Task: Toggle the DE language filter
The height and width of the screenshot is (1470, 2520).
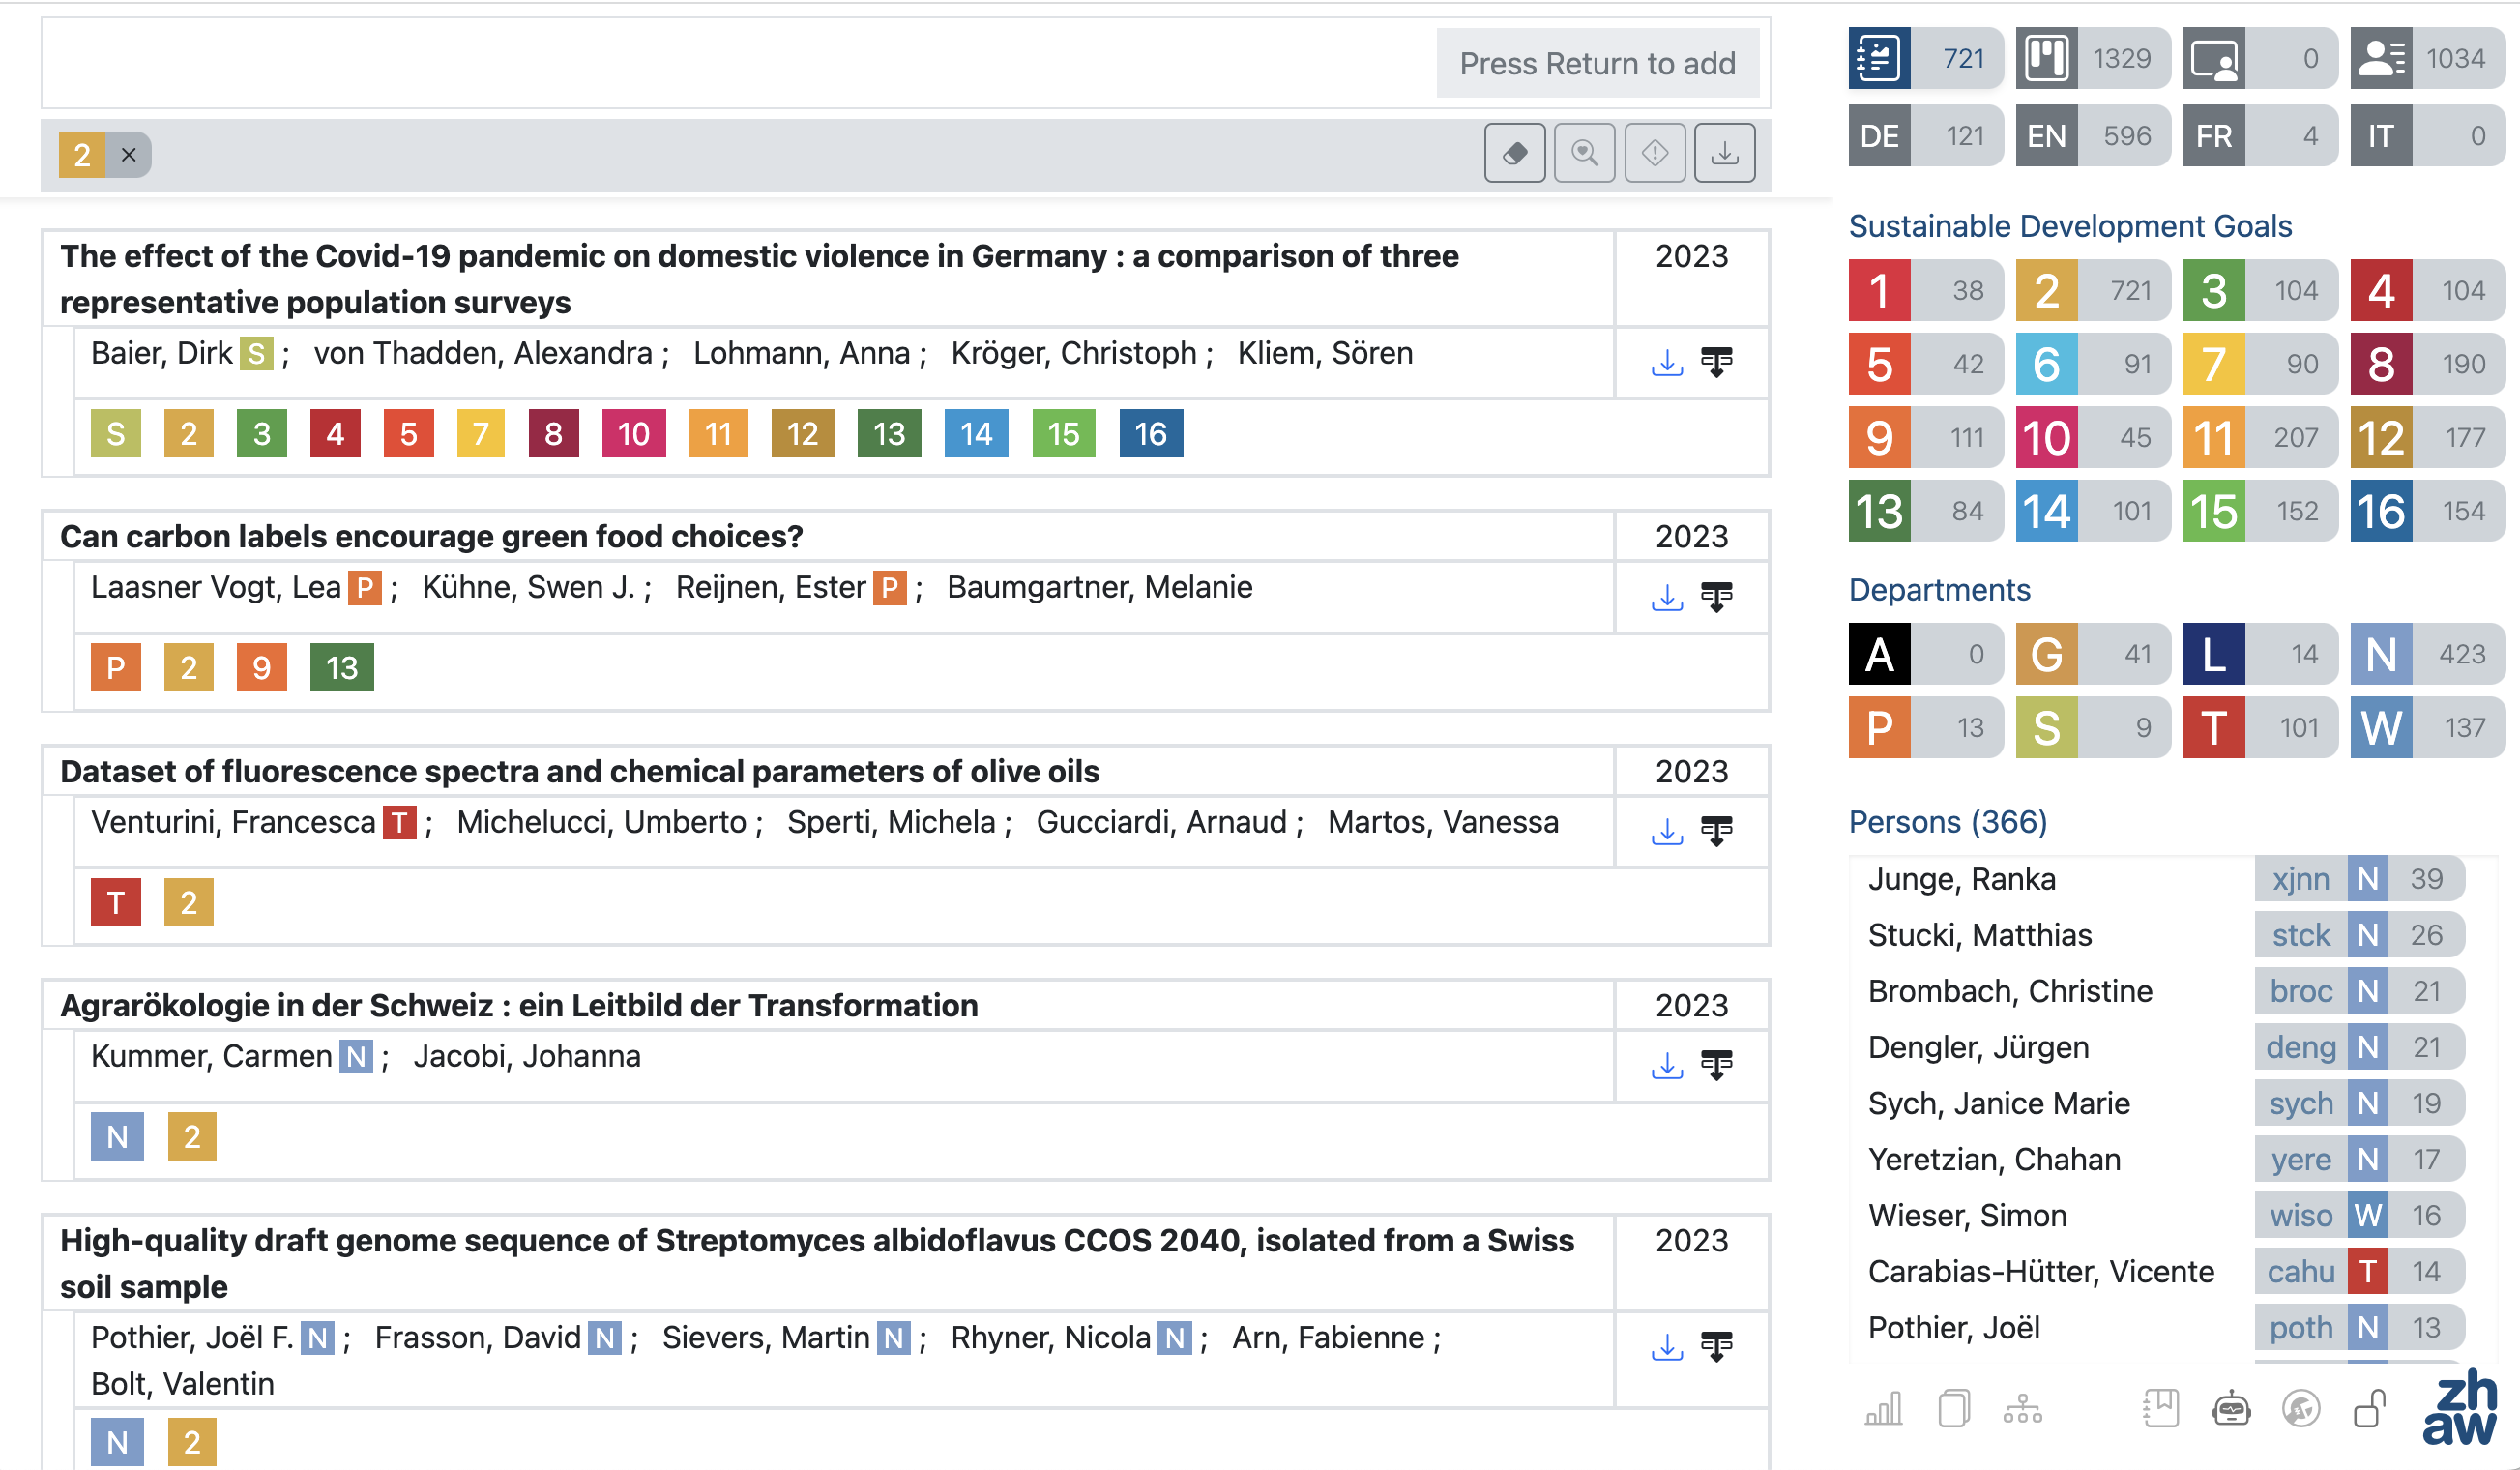Action: tap(1924, 136)
